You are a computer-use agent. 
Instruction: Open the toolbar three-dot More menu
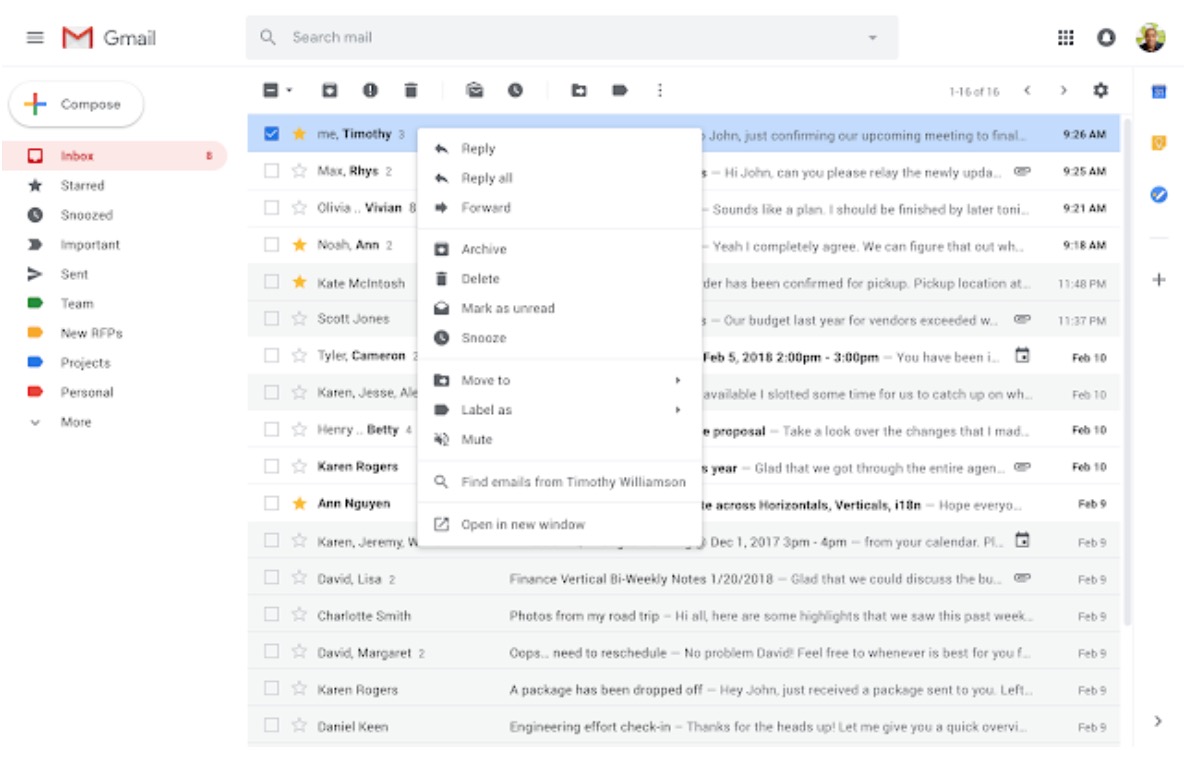(659, 91)
